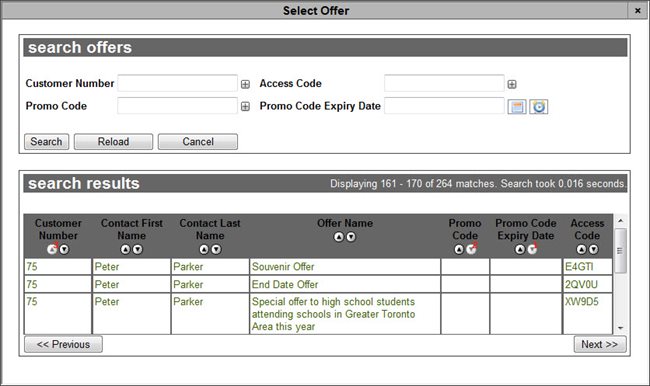650x386 pixels.
Task: Select the Souvenir Offer row
Action: 318,267
